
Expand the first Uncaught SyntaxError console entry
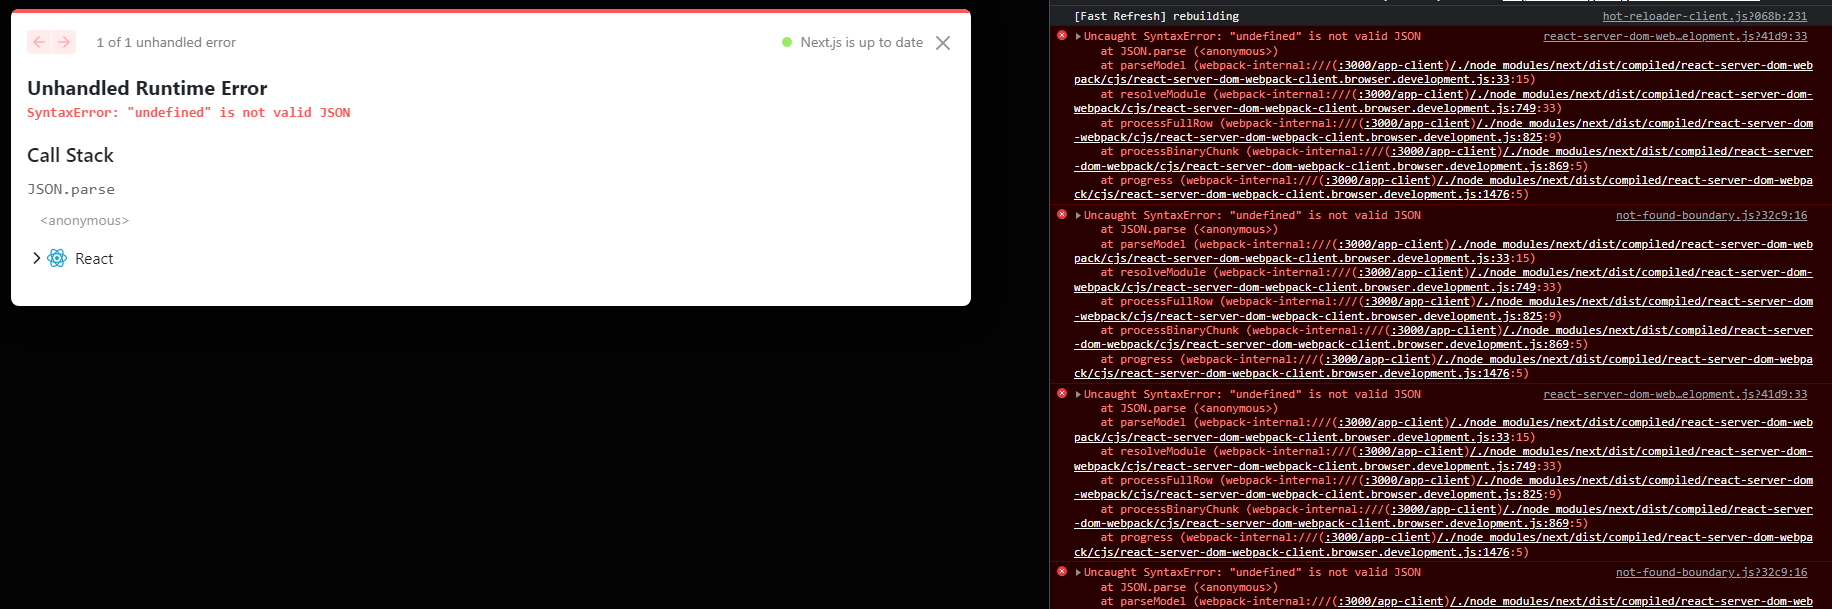(1078, 36)
